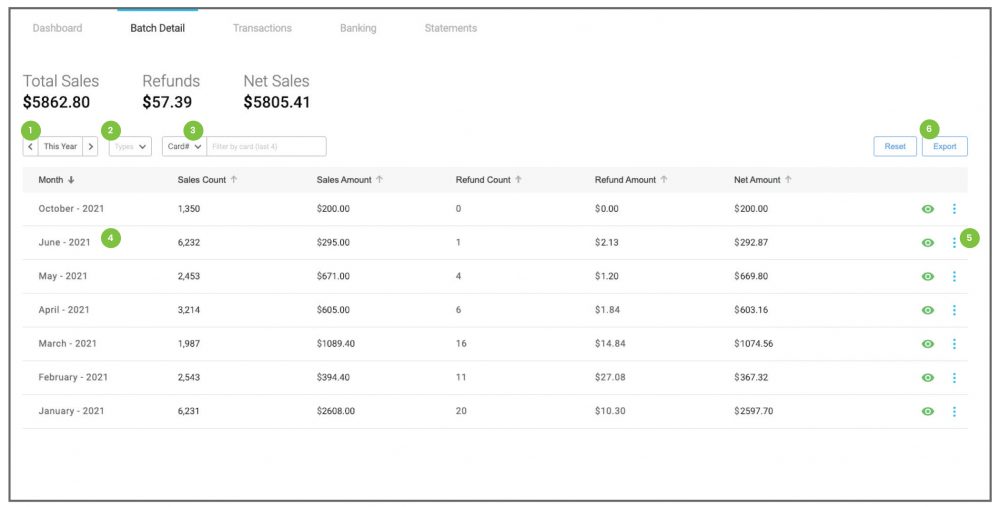Open more options for April - 2021 row
Image resolution: width=1000 pixels, height=507 pixels.
(954, 310)
